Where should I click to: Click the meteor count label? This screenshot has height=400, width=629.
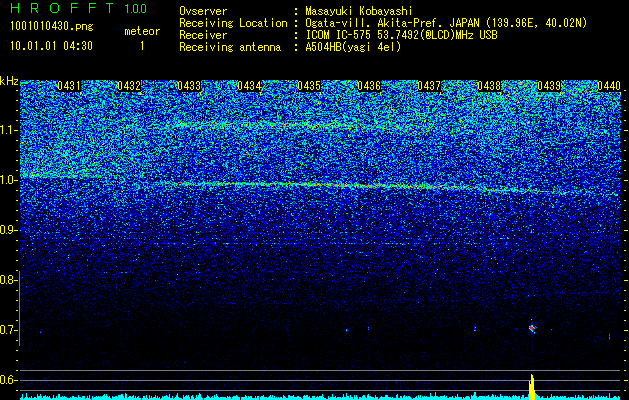pos(142,31)
